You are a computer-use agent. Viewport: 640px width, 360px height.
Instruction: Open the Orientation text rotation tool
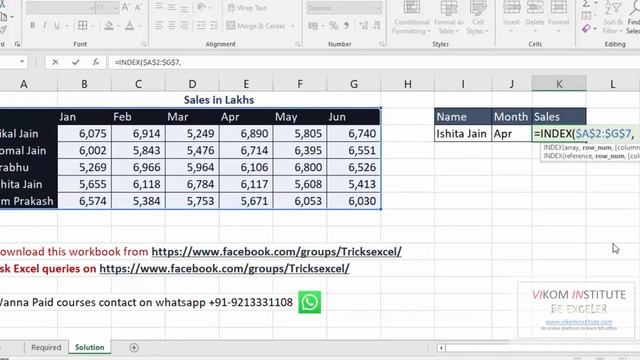[x=201, y=7]
